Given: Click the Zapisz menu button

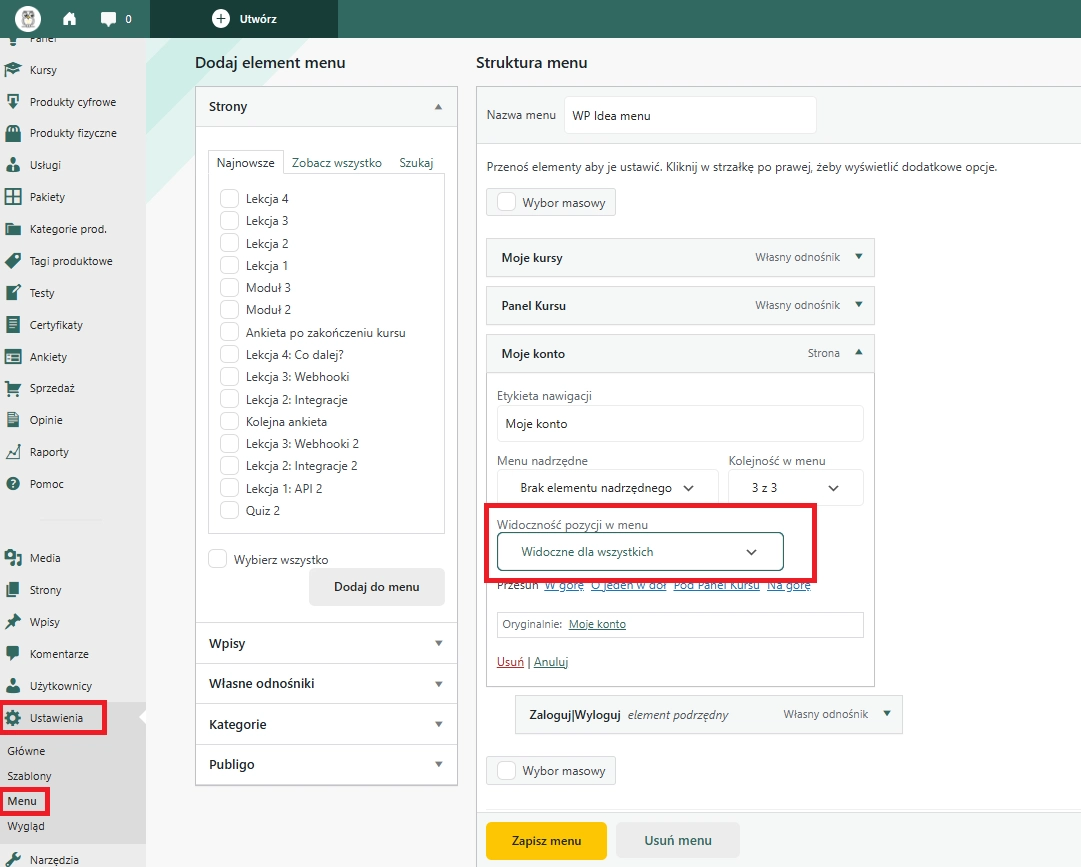Looking at the screenshot, I should (546, 841).
